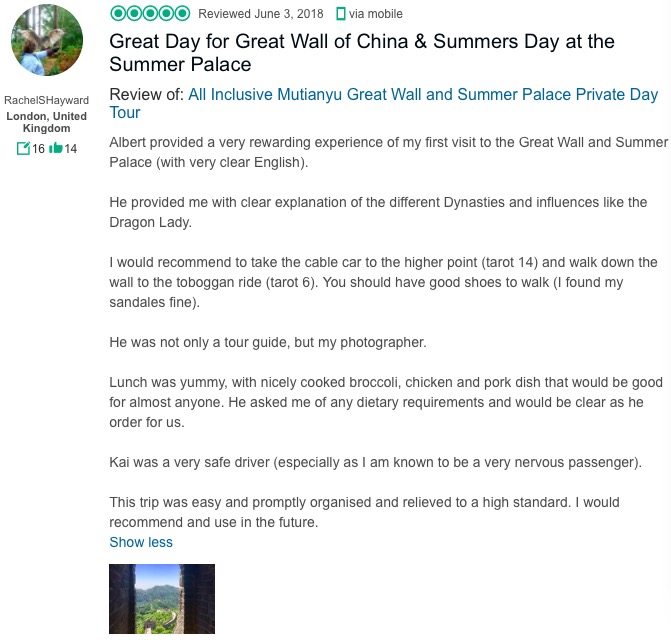Click the Reviewed June 3, 2018 date
671x640 pixels.
pos(260,14)
